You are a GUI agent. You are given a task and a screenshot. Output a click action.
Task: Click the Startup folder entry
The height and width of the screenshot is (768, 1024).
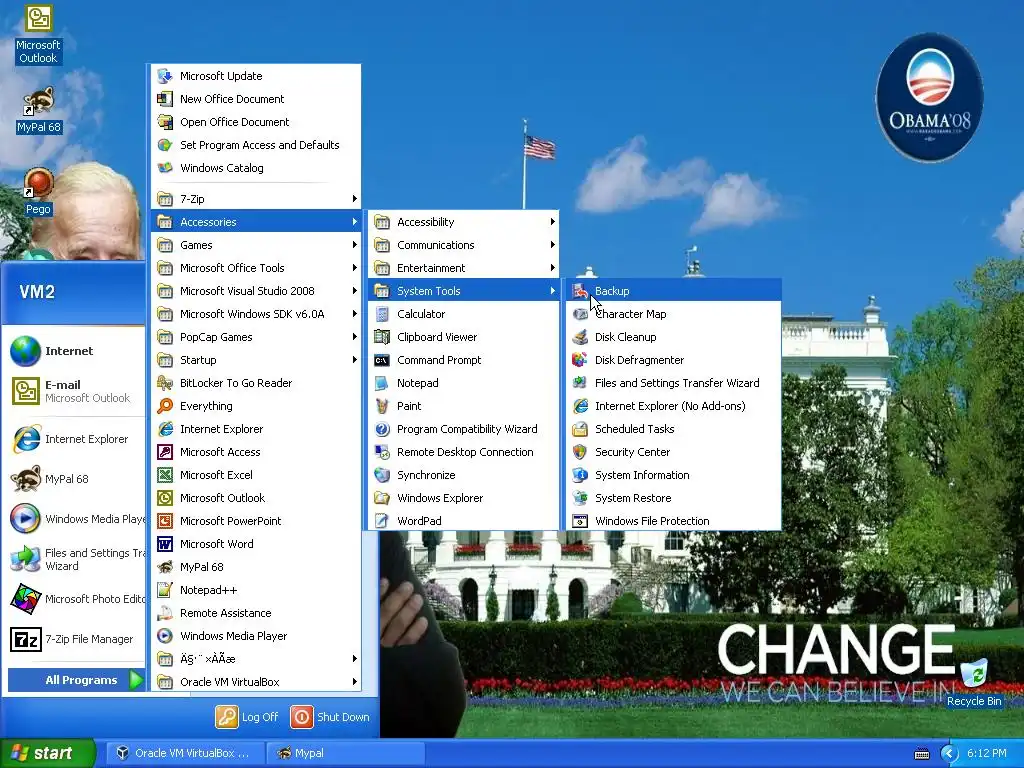[256, 360]
